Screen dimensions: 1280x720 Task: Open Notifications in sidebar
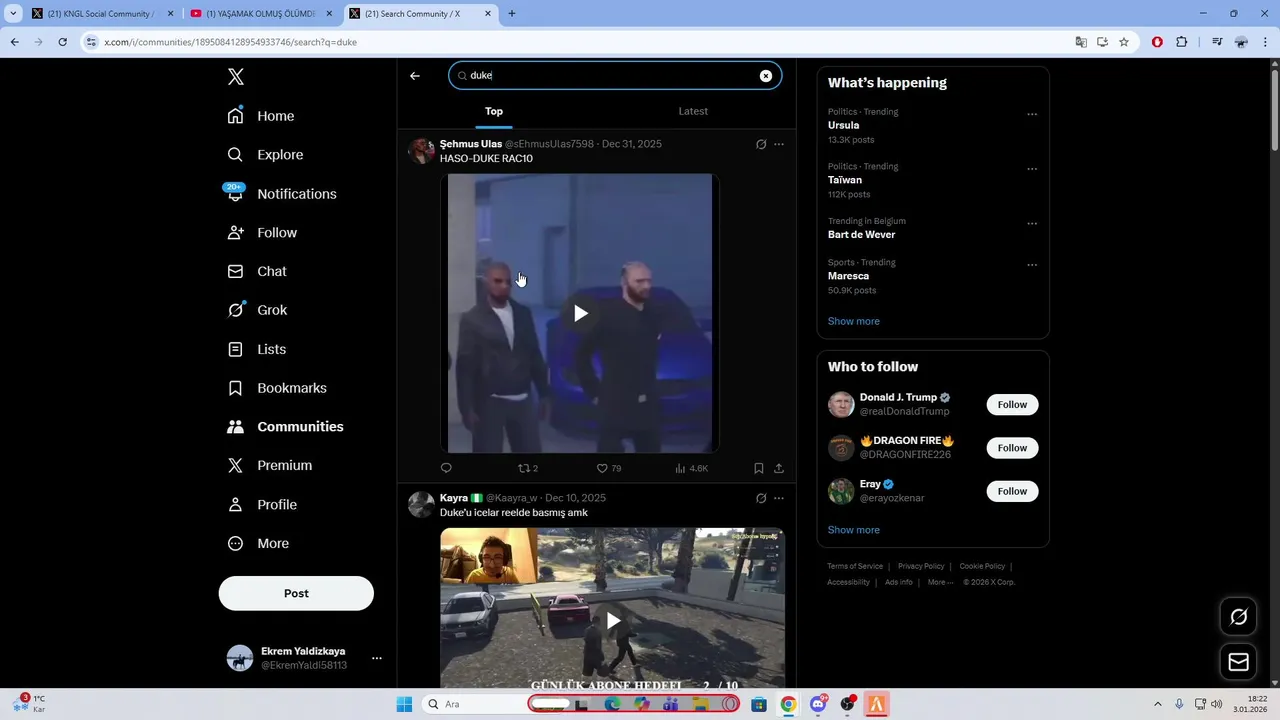(x=282, y=194)
